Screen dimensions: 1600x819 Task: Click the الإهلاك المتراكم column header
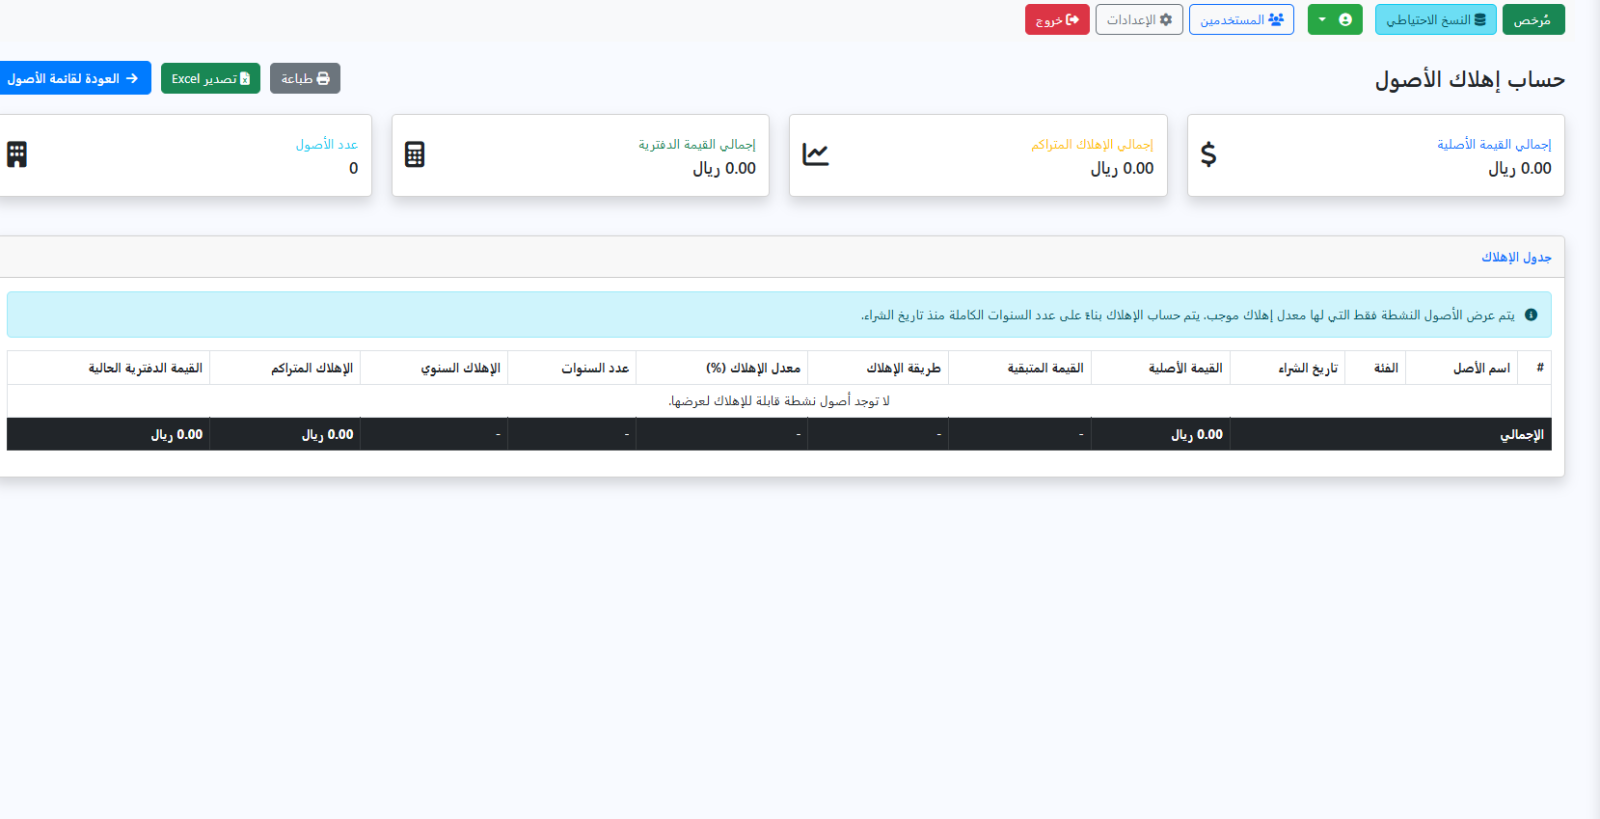pos(312,368)
